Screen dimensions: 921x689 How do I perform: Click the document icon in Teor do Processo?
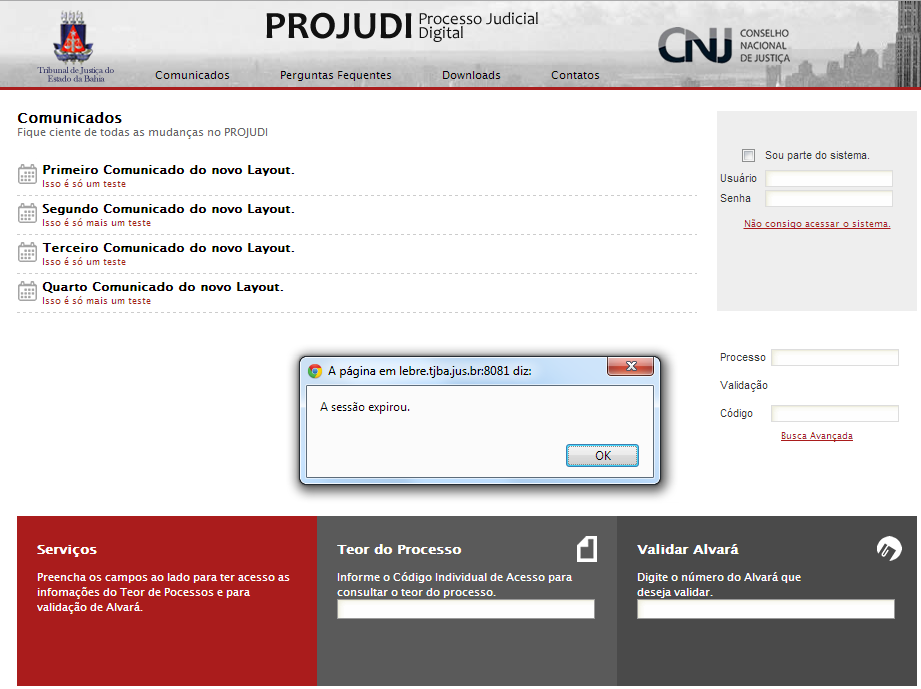pos(587,549)
